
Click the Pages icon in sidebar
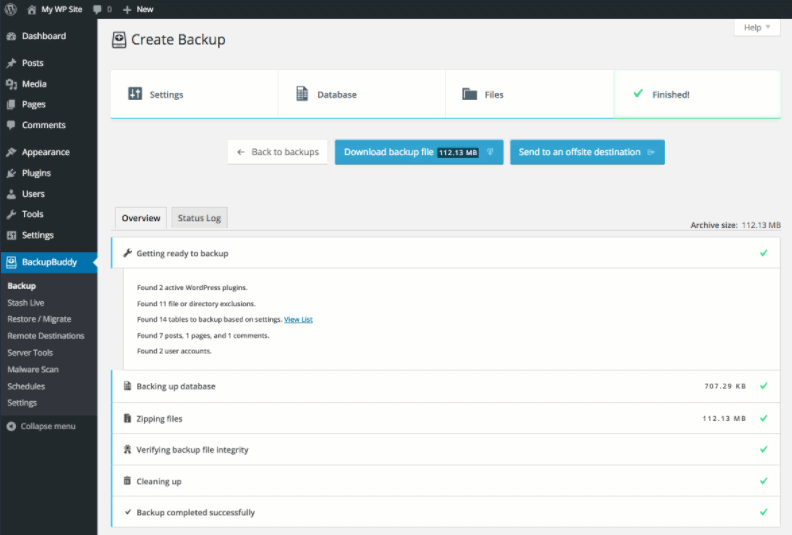(11, 105)
